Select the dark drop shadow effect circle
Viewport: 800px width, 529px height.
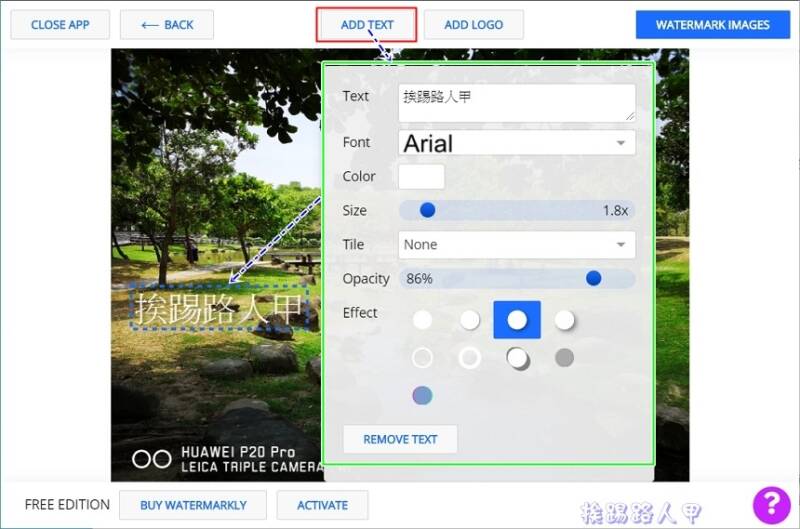coord(518,358)
